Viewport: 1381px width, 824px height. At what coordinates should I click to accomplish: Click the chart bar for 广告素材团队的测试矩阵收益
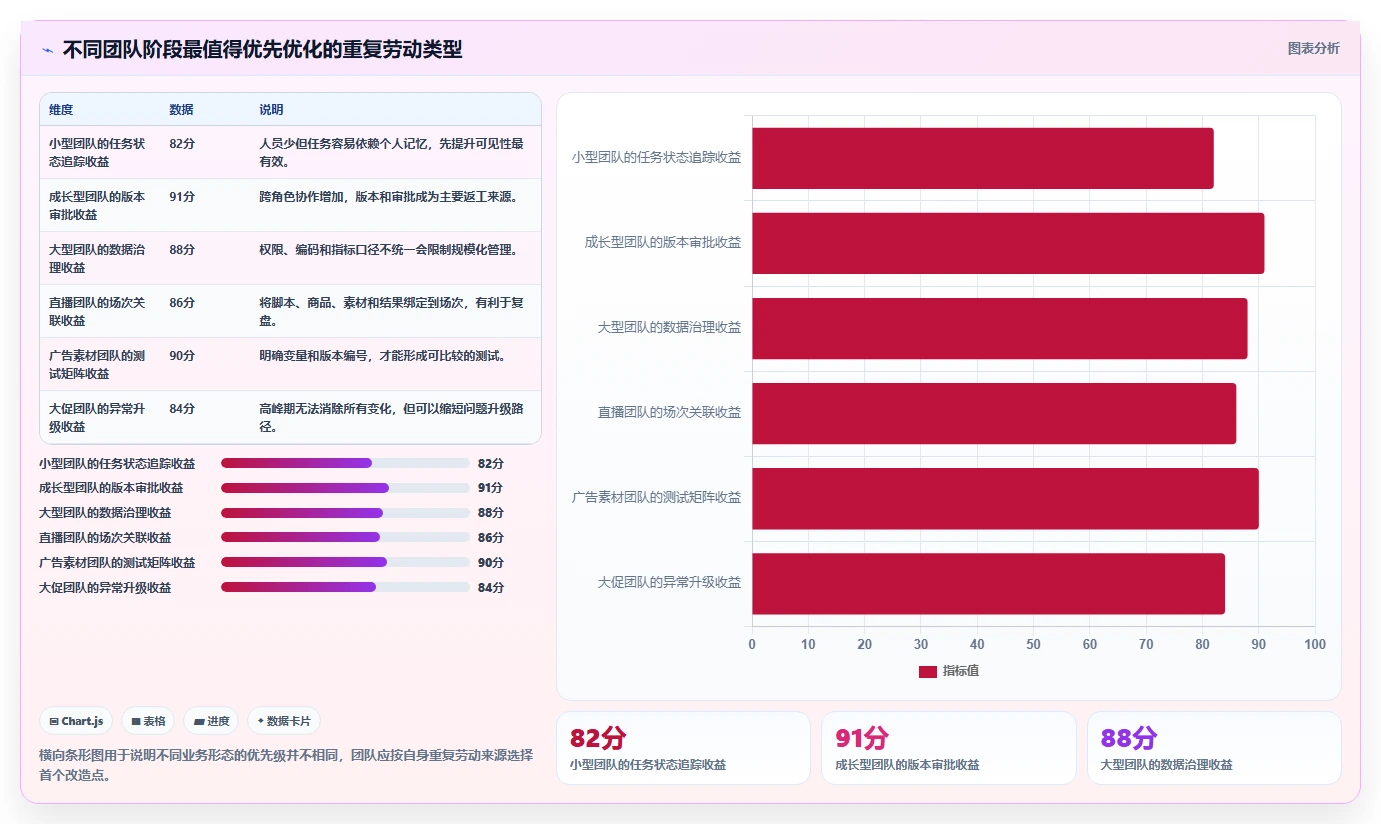point(1005,498)
